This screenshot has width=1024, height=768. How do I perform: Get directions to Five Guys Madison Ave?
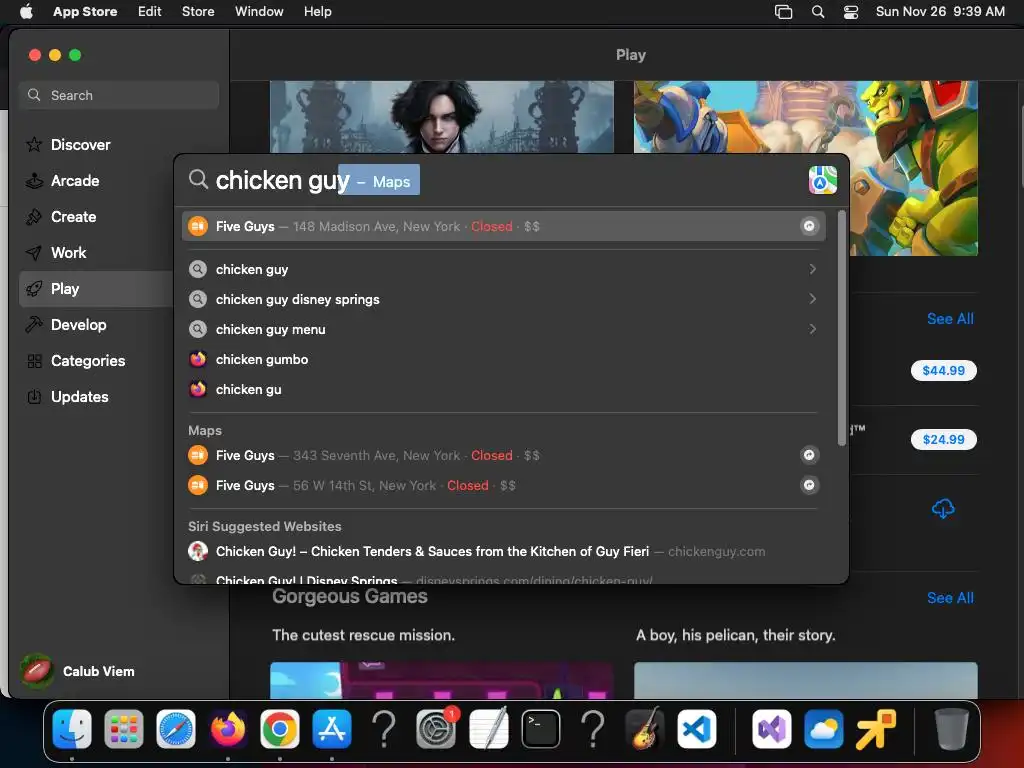click(x=809, y=226)
